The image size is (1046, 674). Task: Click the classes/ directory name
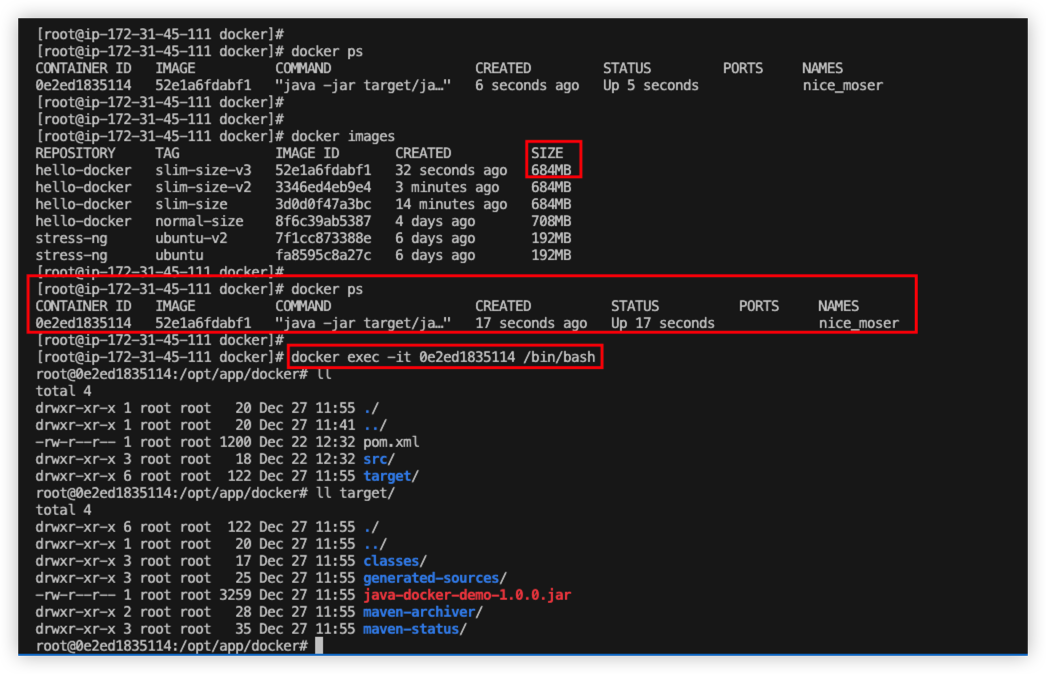[x=395, y=561]
